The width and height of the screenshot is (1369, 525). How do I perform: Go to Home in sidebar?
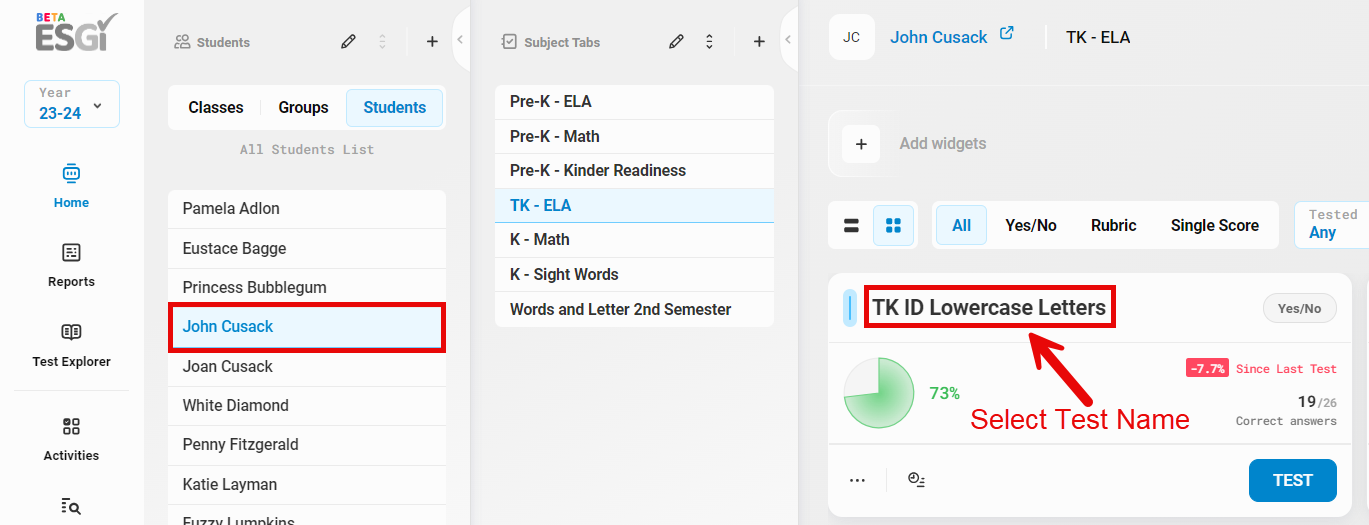click(x=71, y=186)
